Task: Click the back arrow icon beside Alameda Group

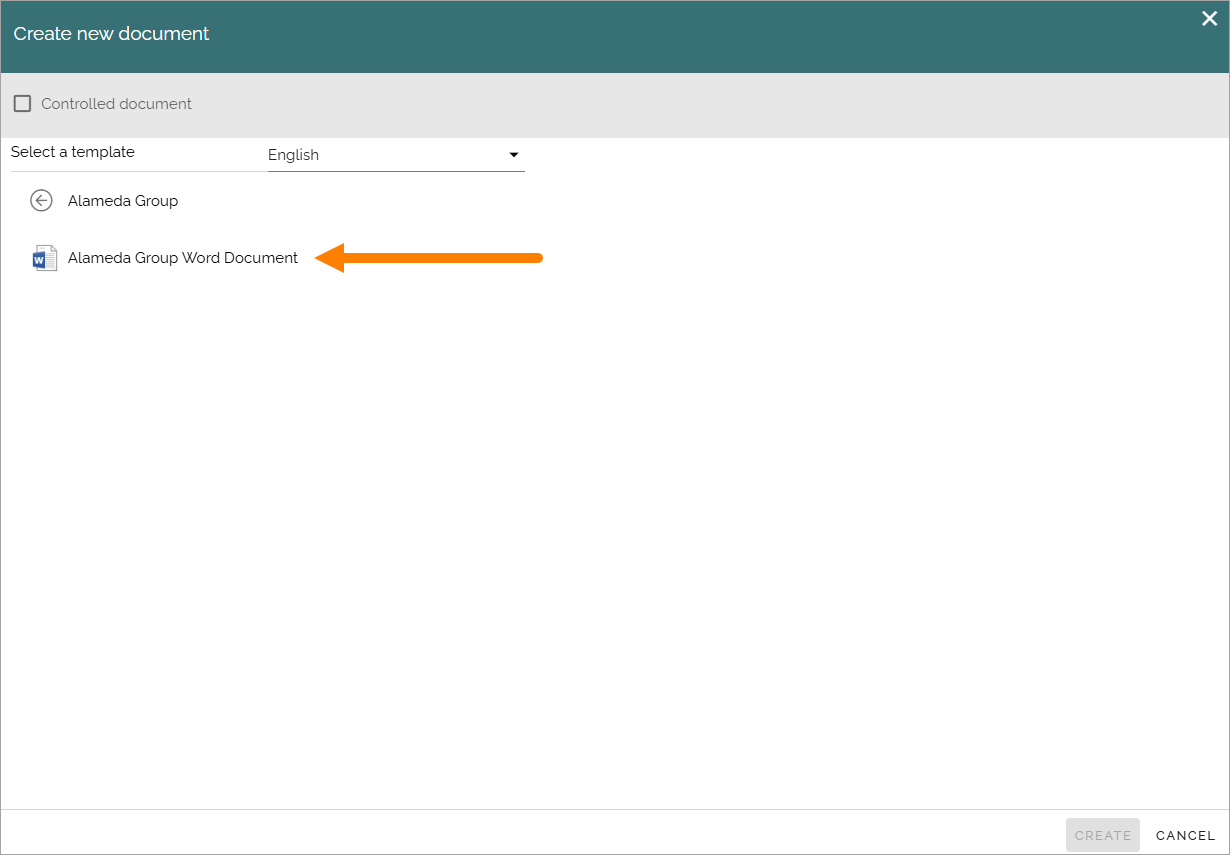Action: pos(41,201)
